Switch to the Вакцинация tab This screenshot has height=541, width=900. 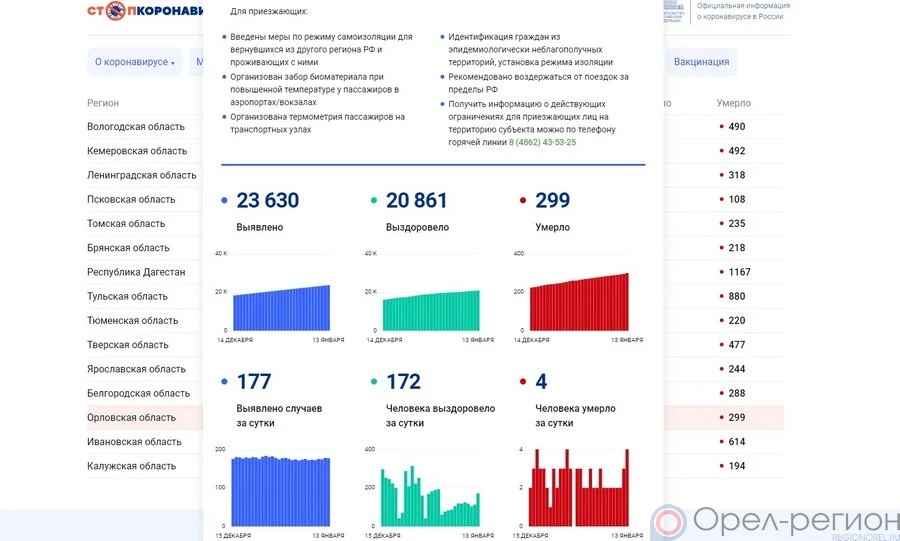(701, 62)
